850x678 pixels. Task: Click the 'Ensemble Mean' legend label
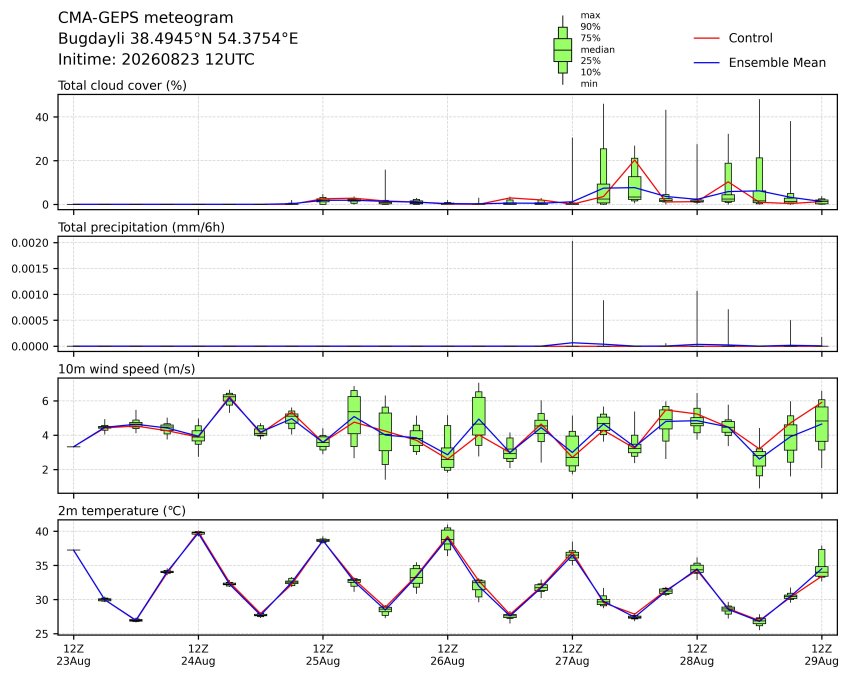[x=777, y=63]
